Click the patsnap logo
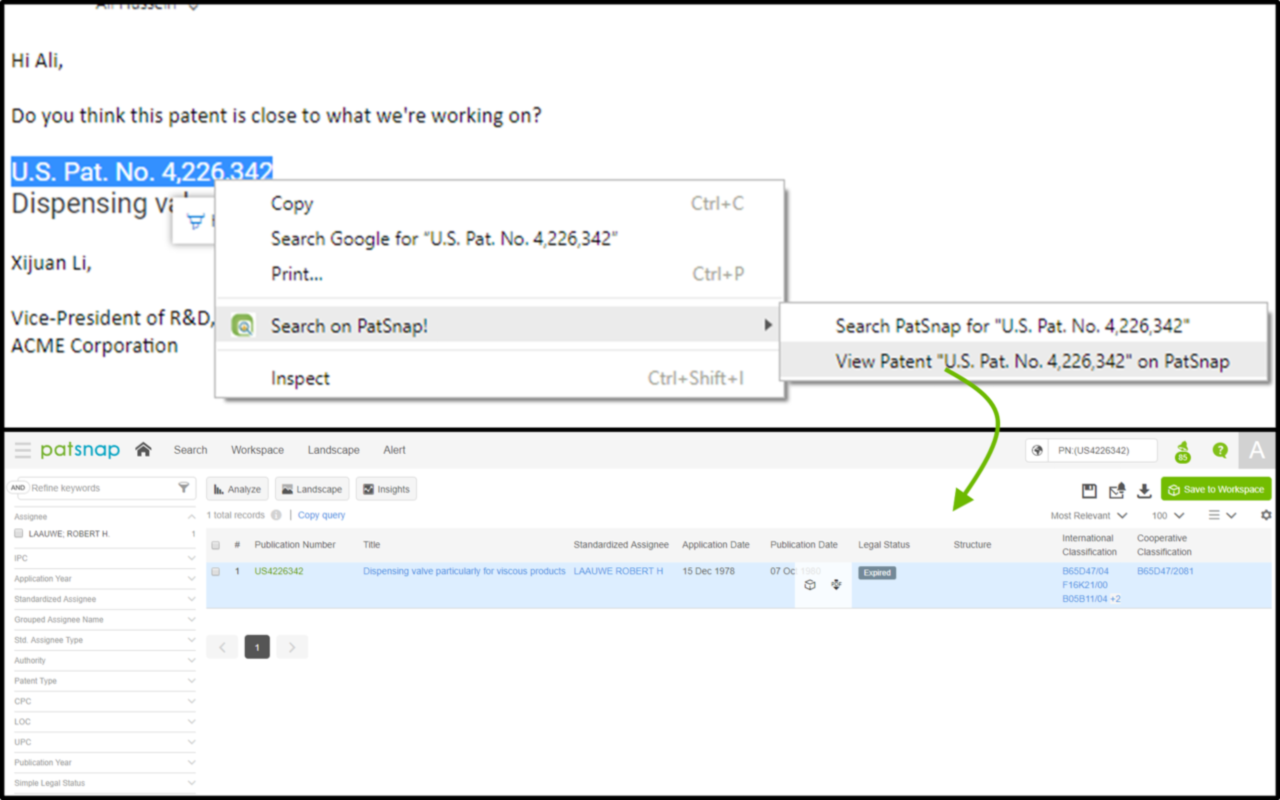Viewport: 1280px width, 800px height. click(x=80, y=450)
